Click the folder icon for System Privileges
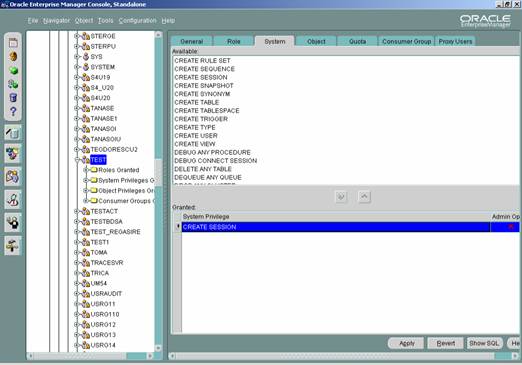Viewport: 522px width, 365px height. tap(94, 180)
